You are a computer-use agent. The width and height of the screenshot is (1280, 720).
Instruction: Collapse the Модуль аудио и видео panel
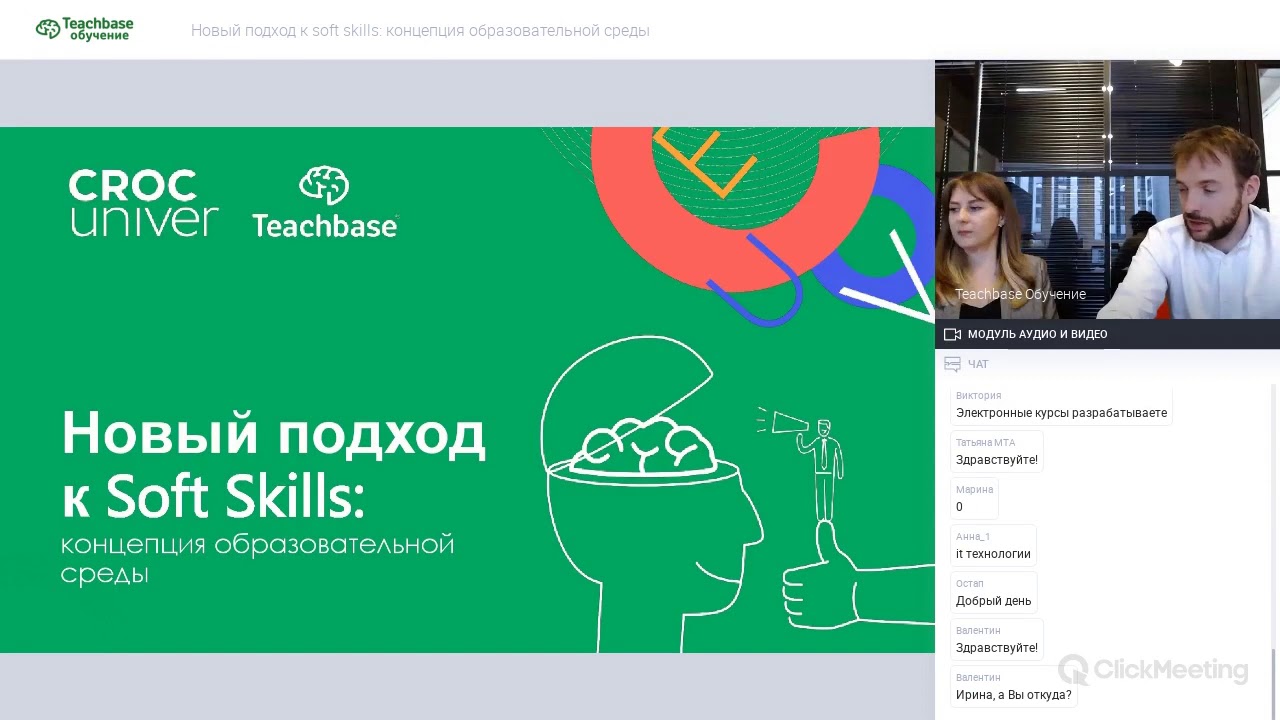(x=1107, y=334)
